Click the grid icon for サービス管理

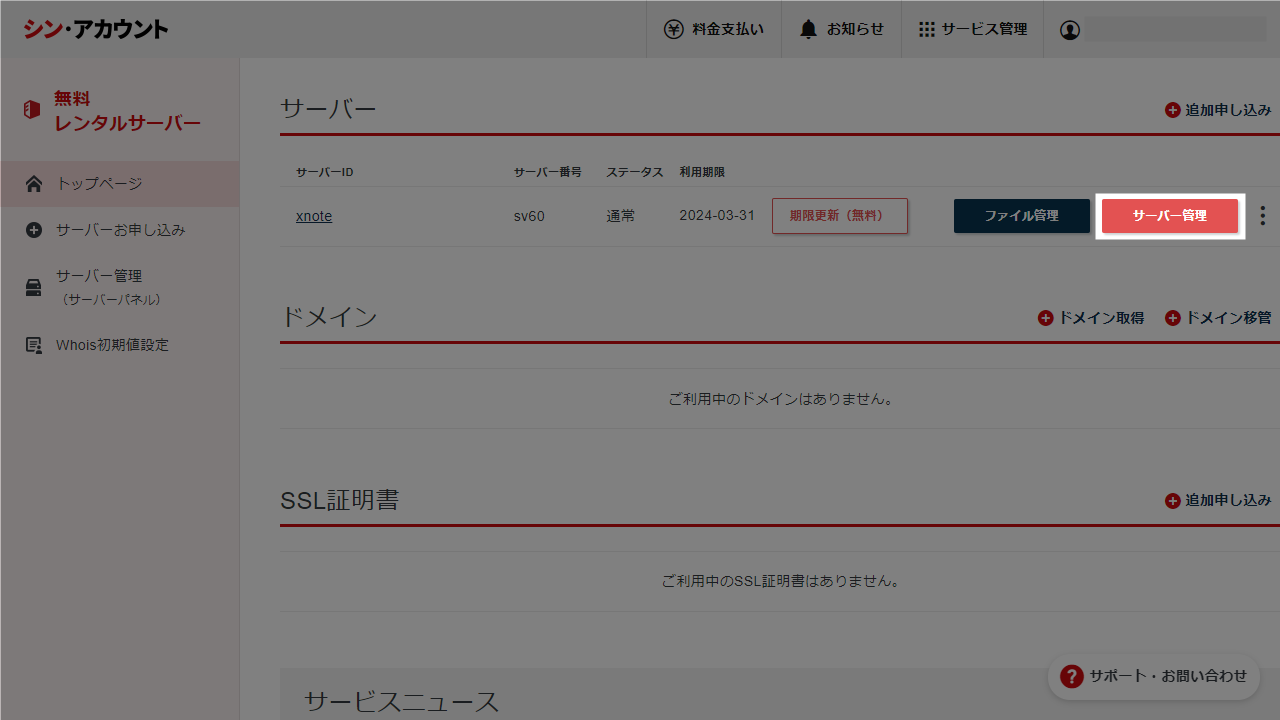click(927, 29)
